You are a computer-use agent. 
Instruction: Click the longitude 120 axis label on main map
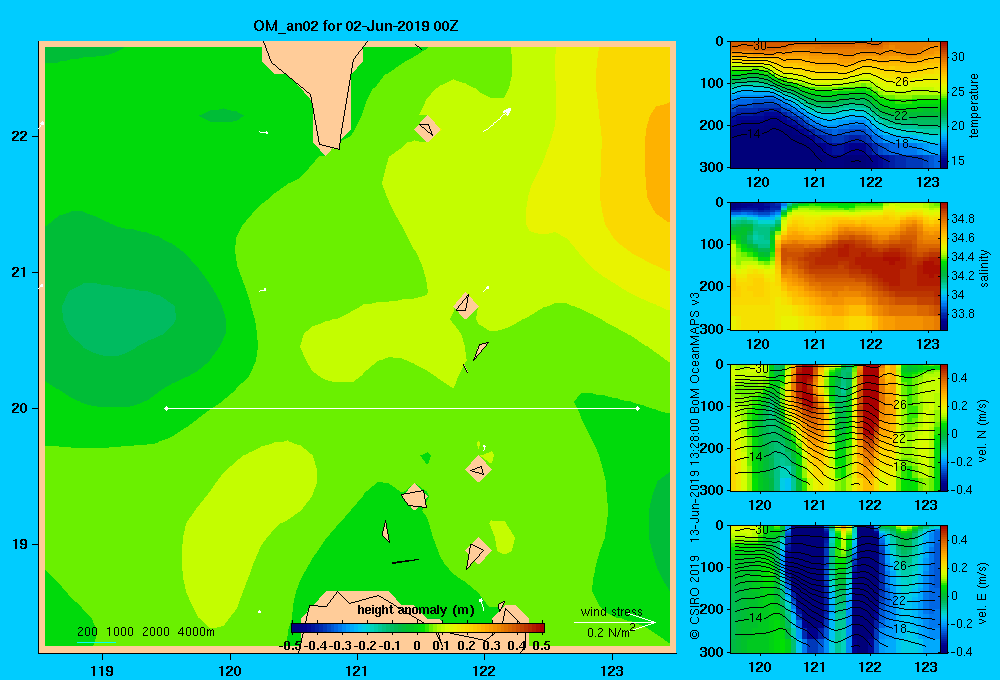pyautogui.click(x=230, y=670)
